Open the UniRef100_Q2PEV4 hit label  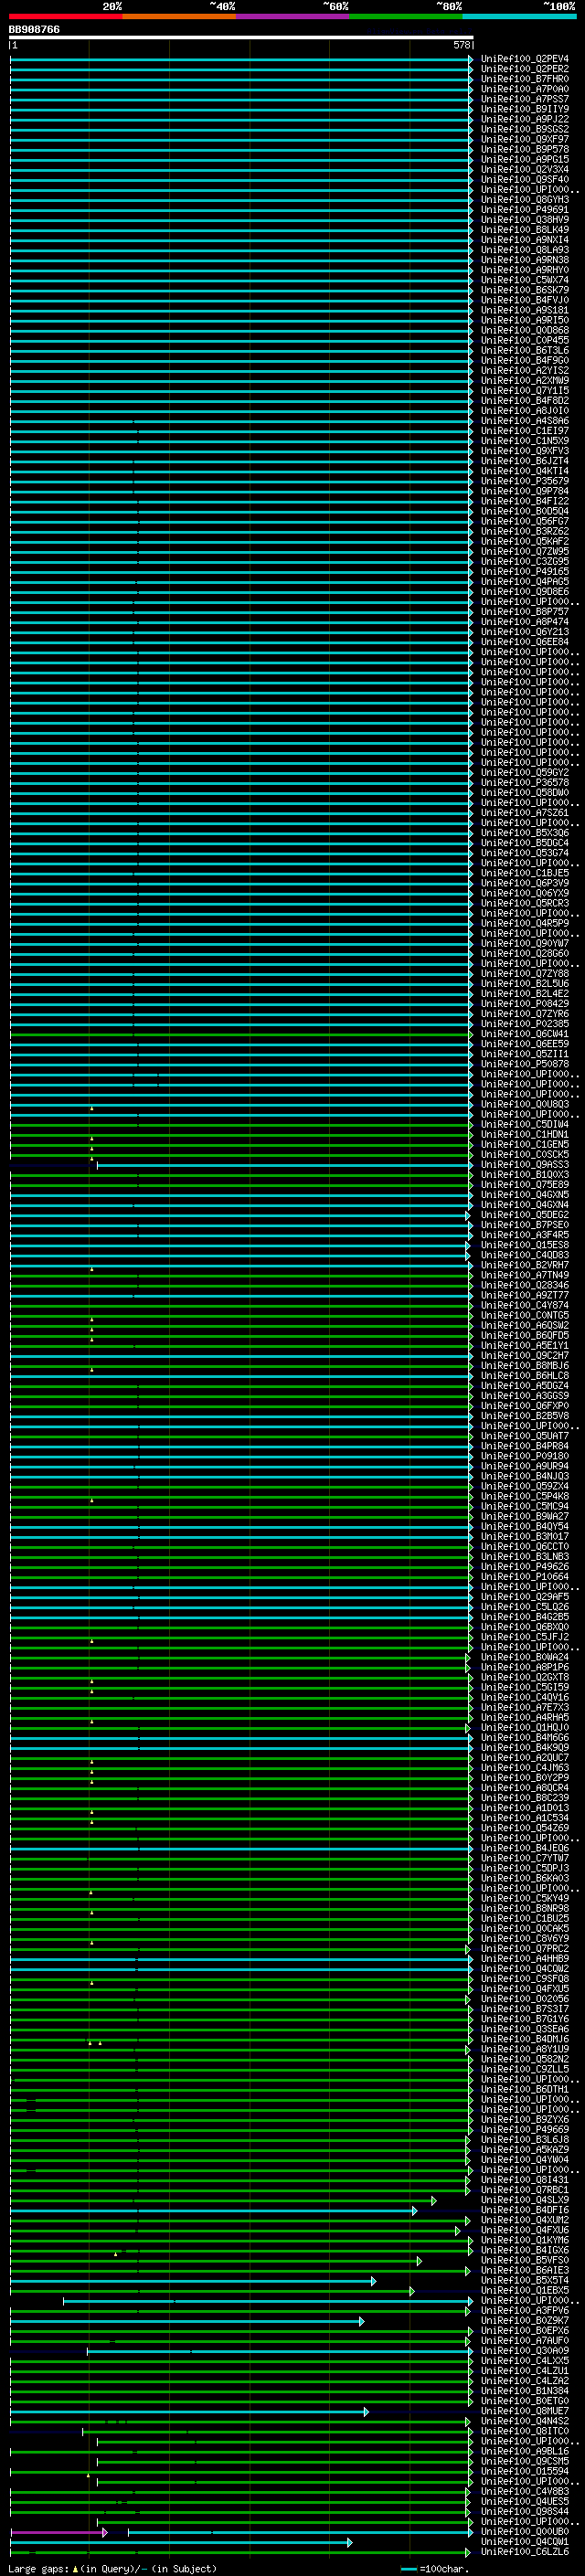click(x=524, y=59)
